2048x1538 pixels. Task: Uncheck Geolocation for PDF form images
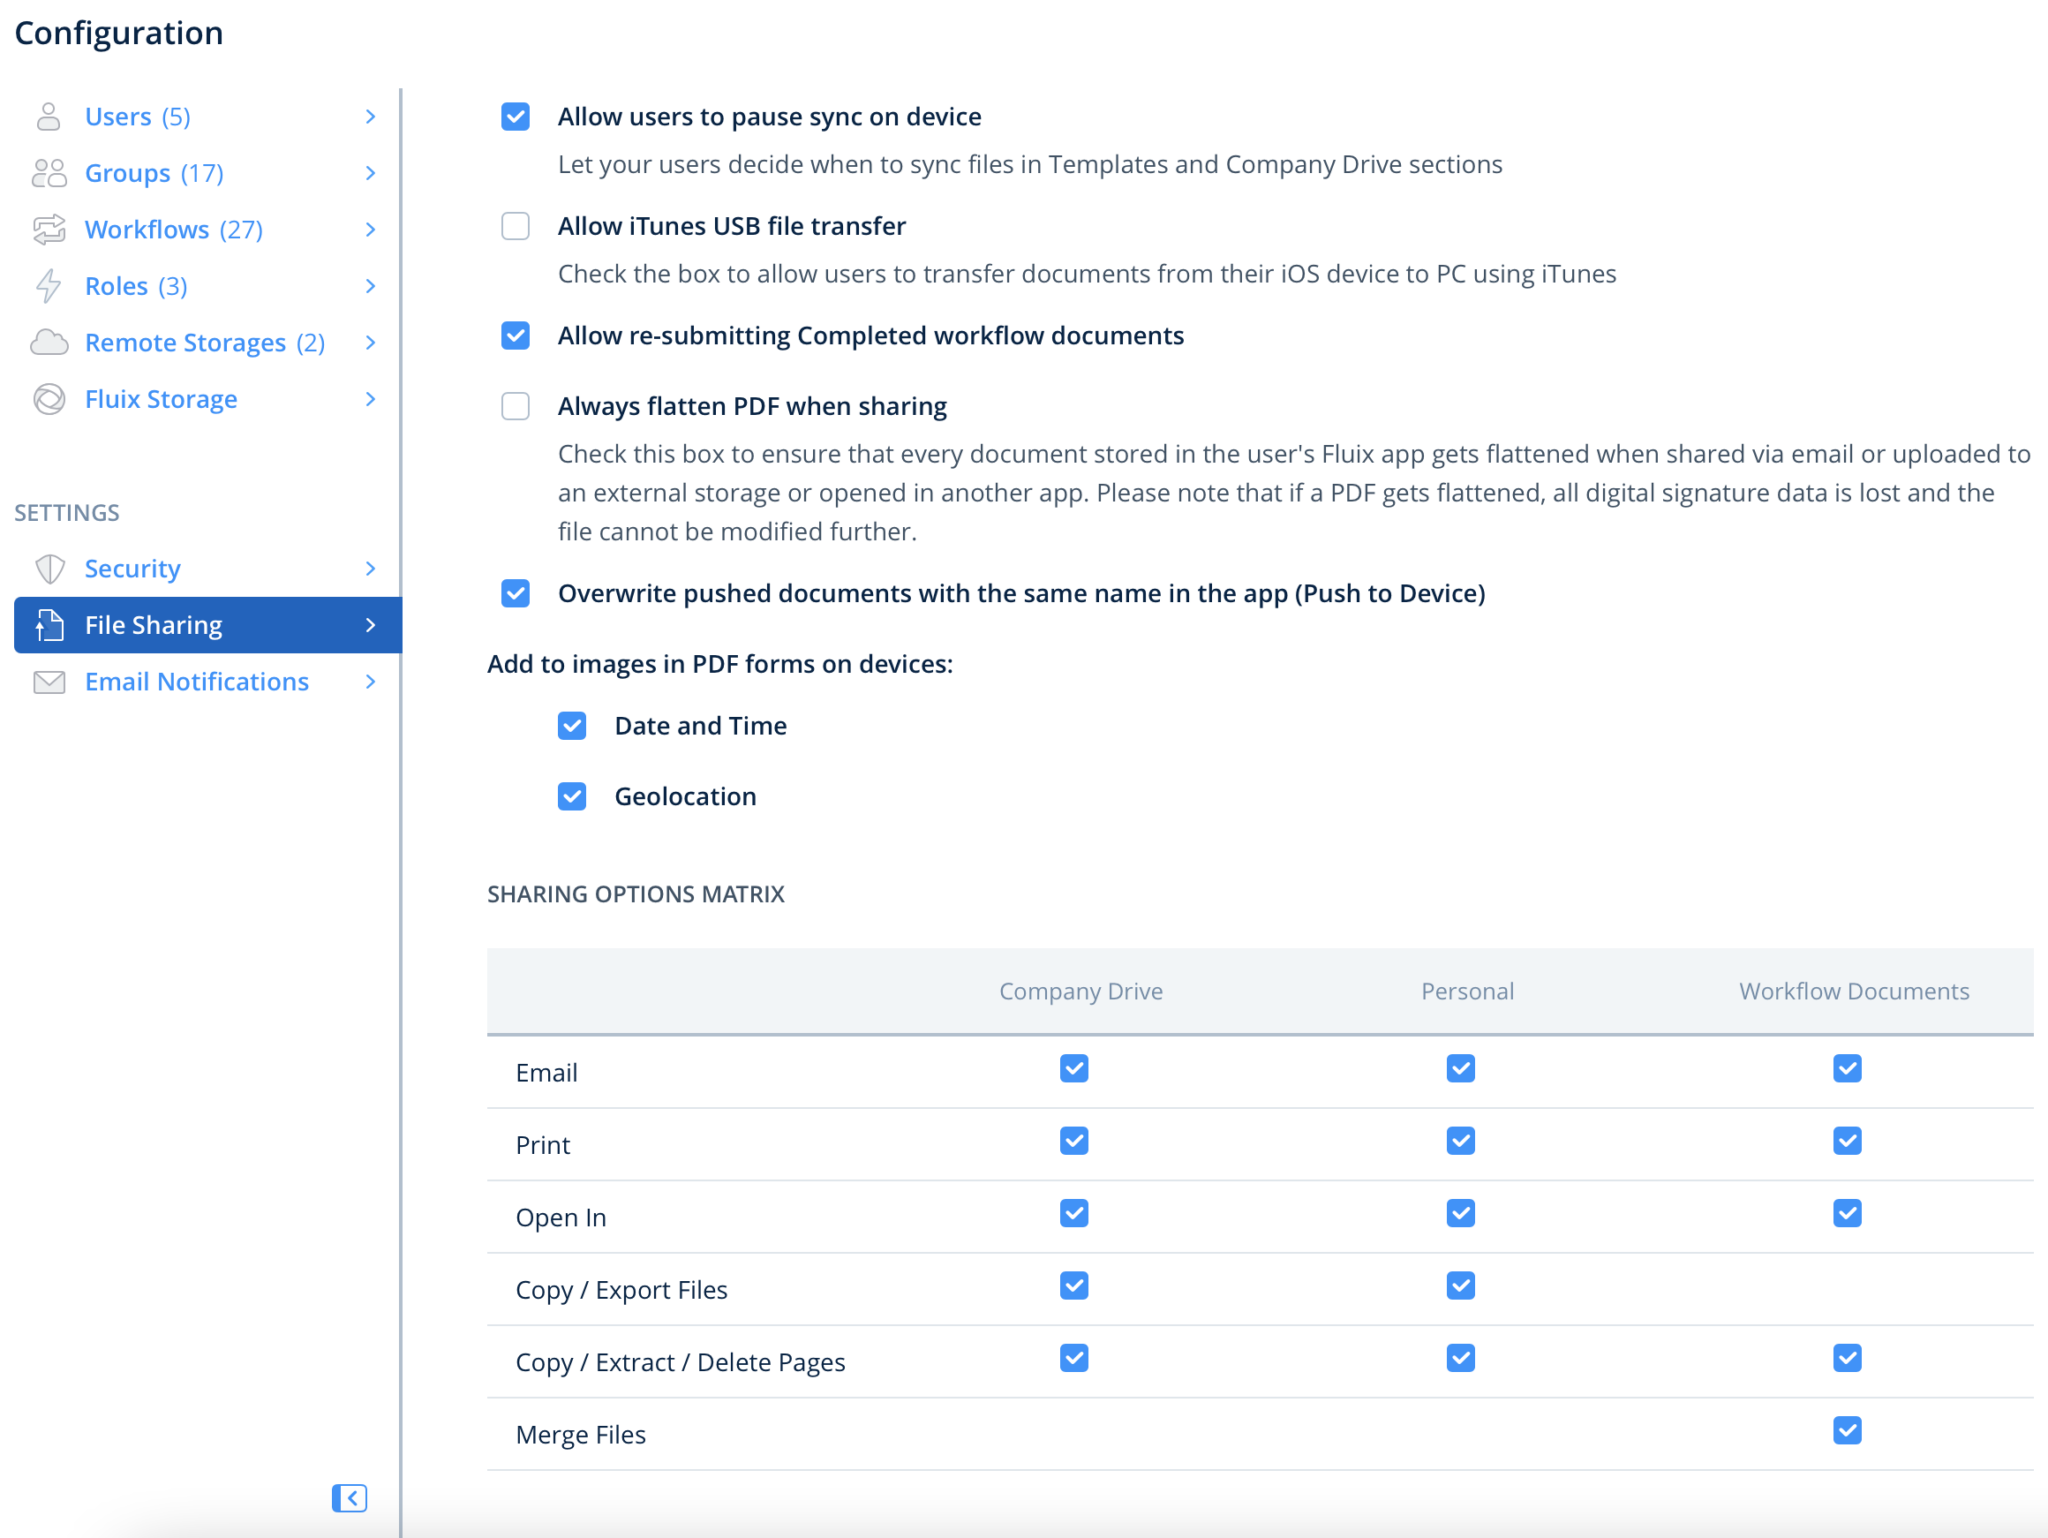point(572,796)
